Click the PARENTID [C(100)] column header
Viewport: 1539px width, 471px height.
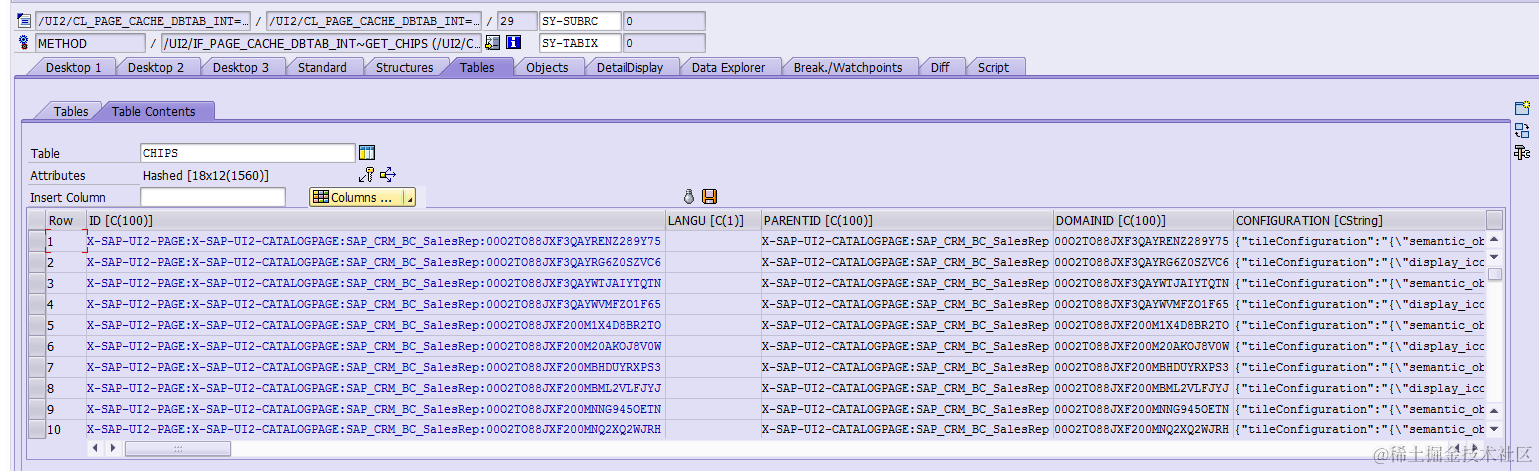pyautogui.click(x=906, y=220)
